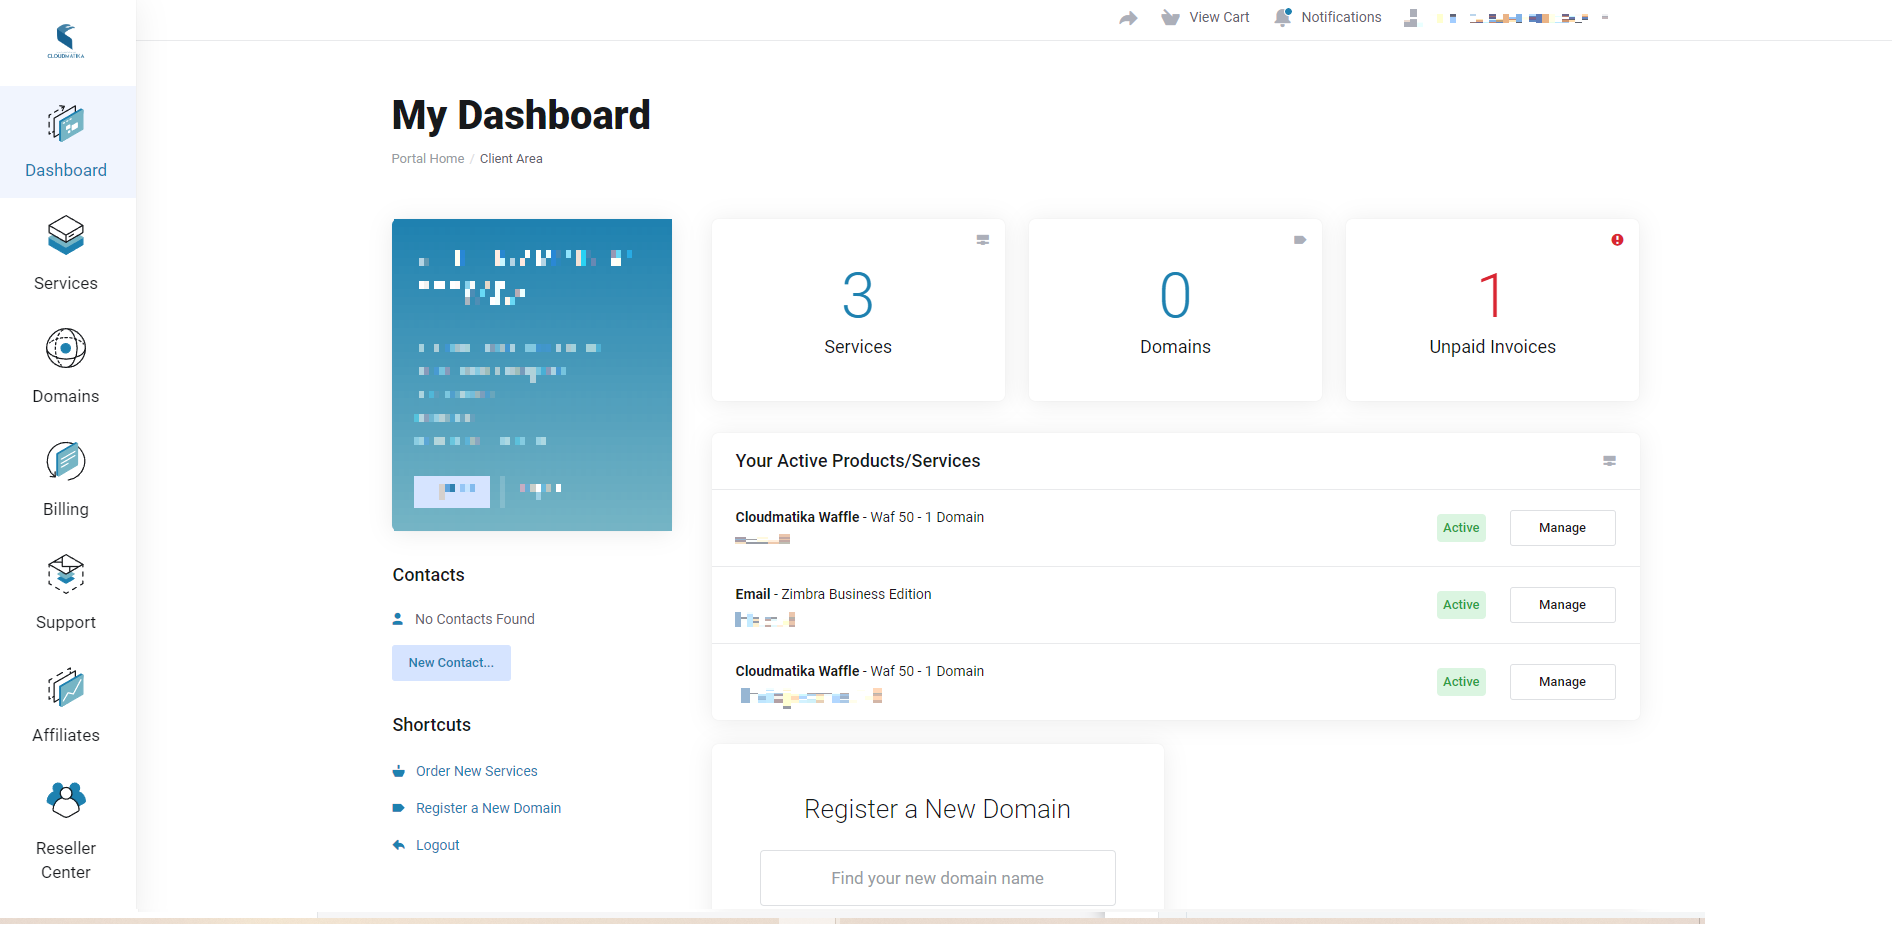Click the red alert icon on Unpaid Invoices
Viewport: 1892px width, 932px height.
(x=1617, y=240)
